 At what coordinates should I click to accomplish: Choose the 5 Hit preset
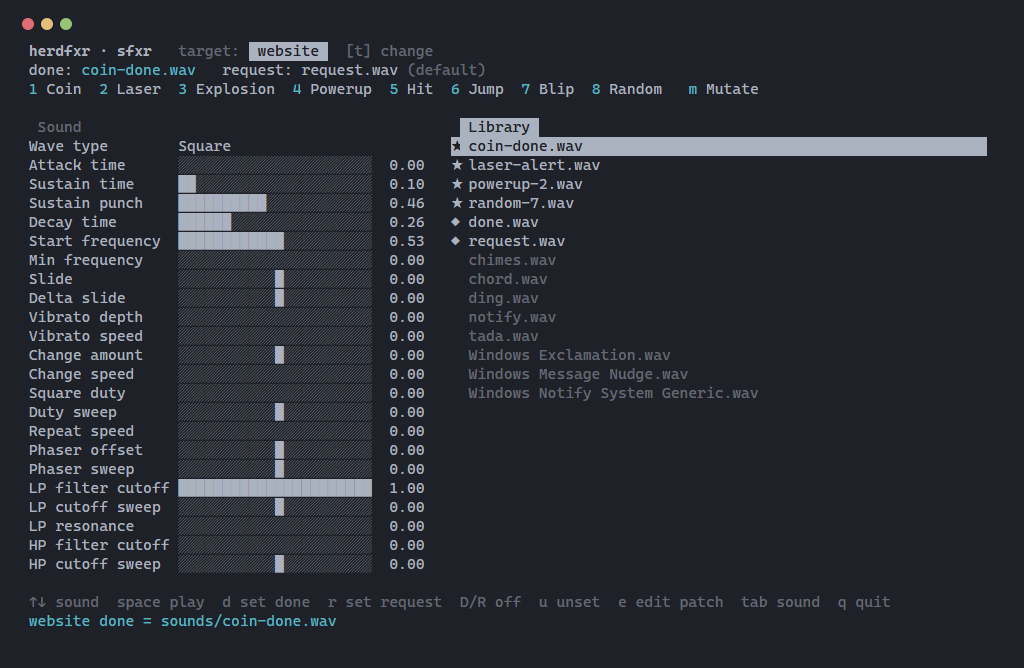411,89
